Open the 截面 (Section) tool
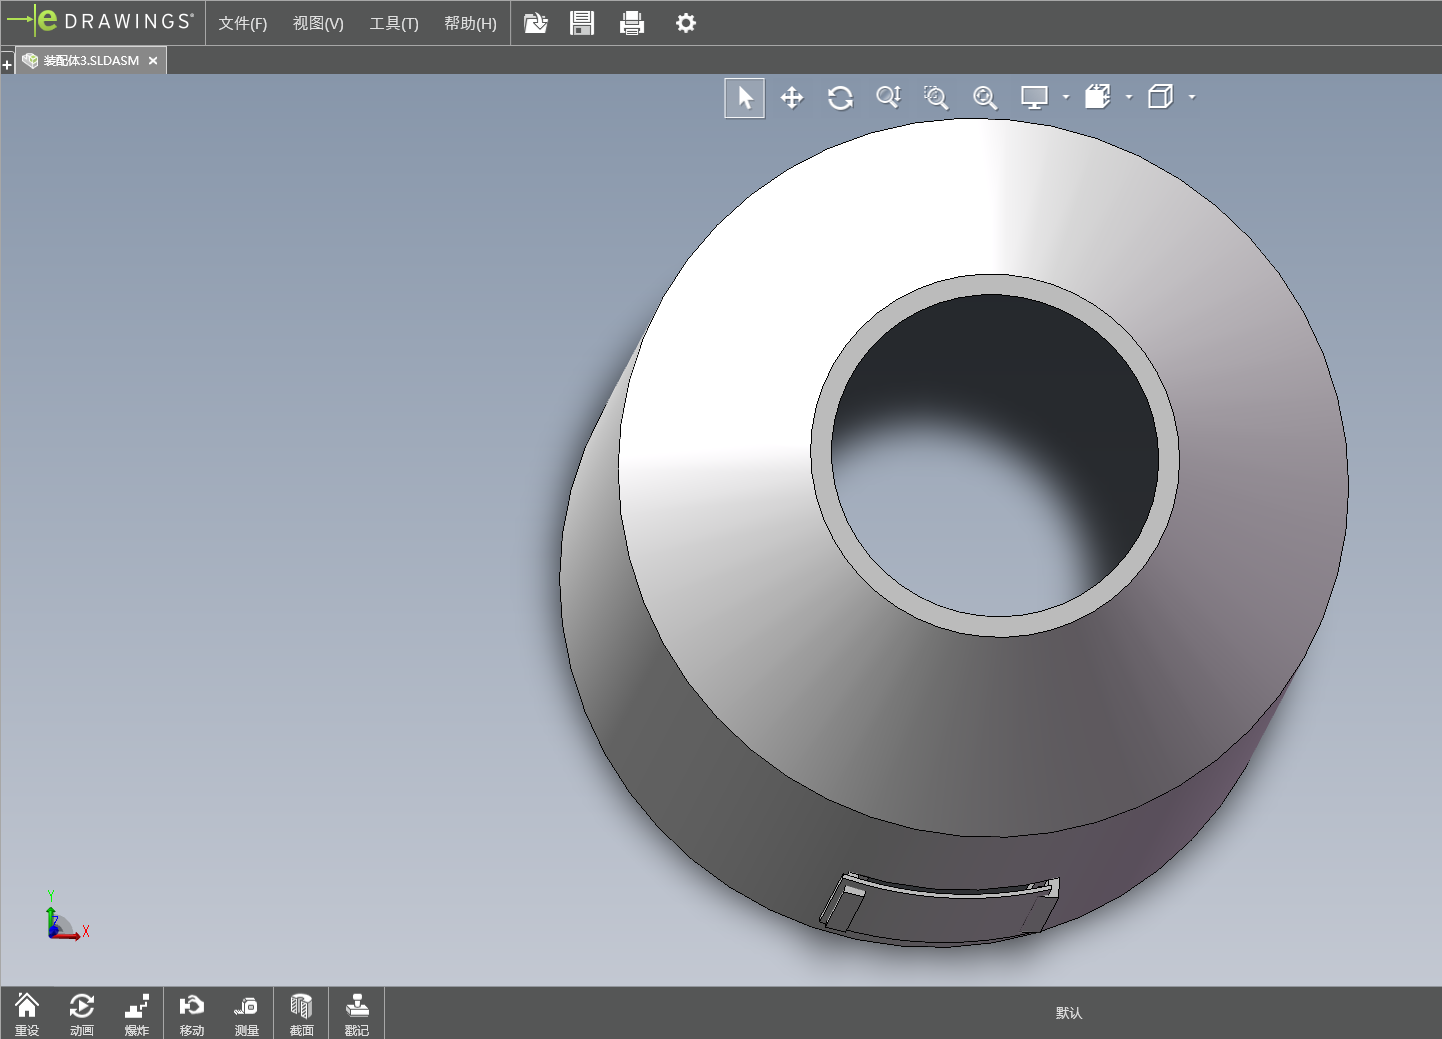 [301, 1014]
